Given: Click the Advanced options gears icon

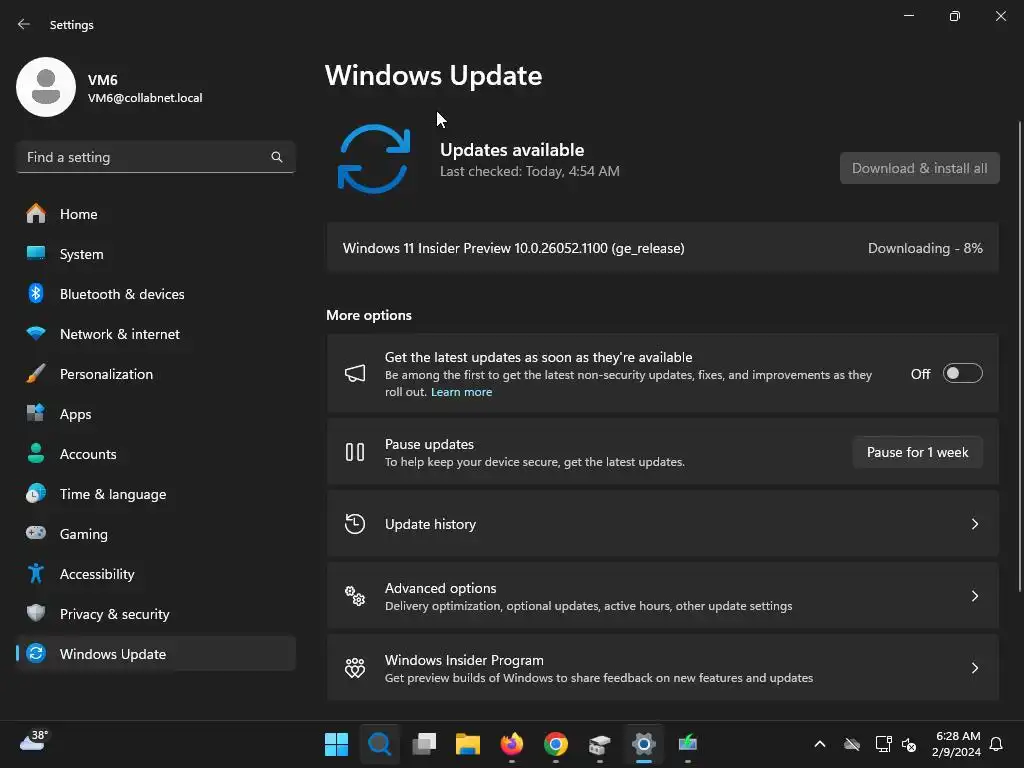Looking at the screenshot, I should tap(355, 596).
